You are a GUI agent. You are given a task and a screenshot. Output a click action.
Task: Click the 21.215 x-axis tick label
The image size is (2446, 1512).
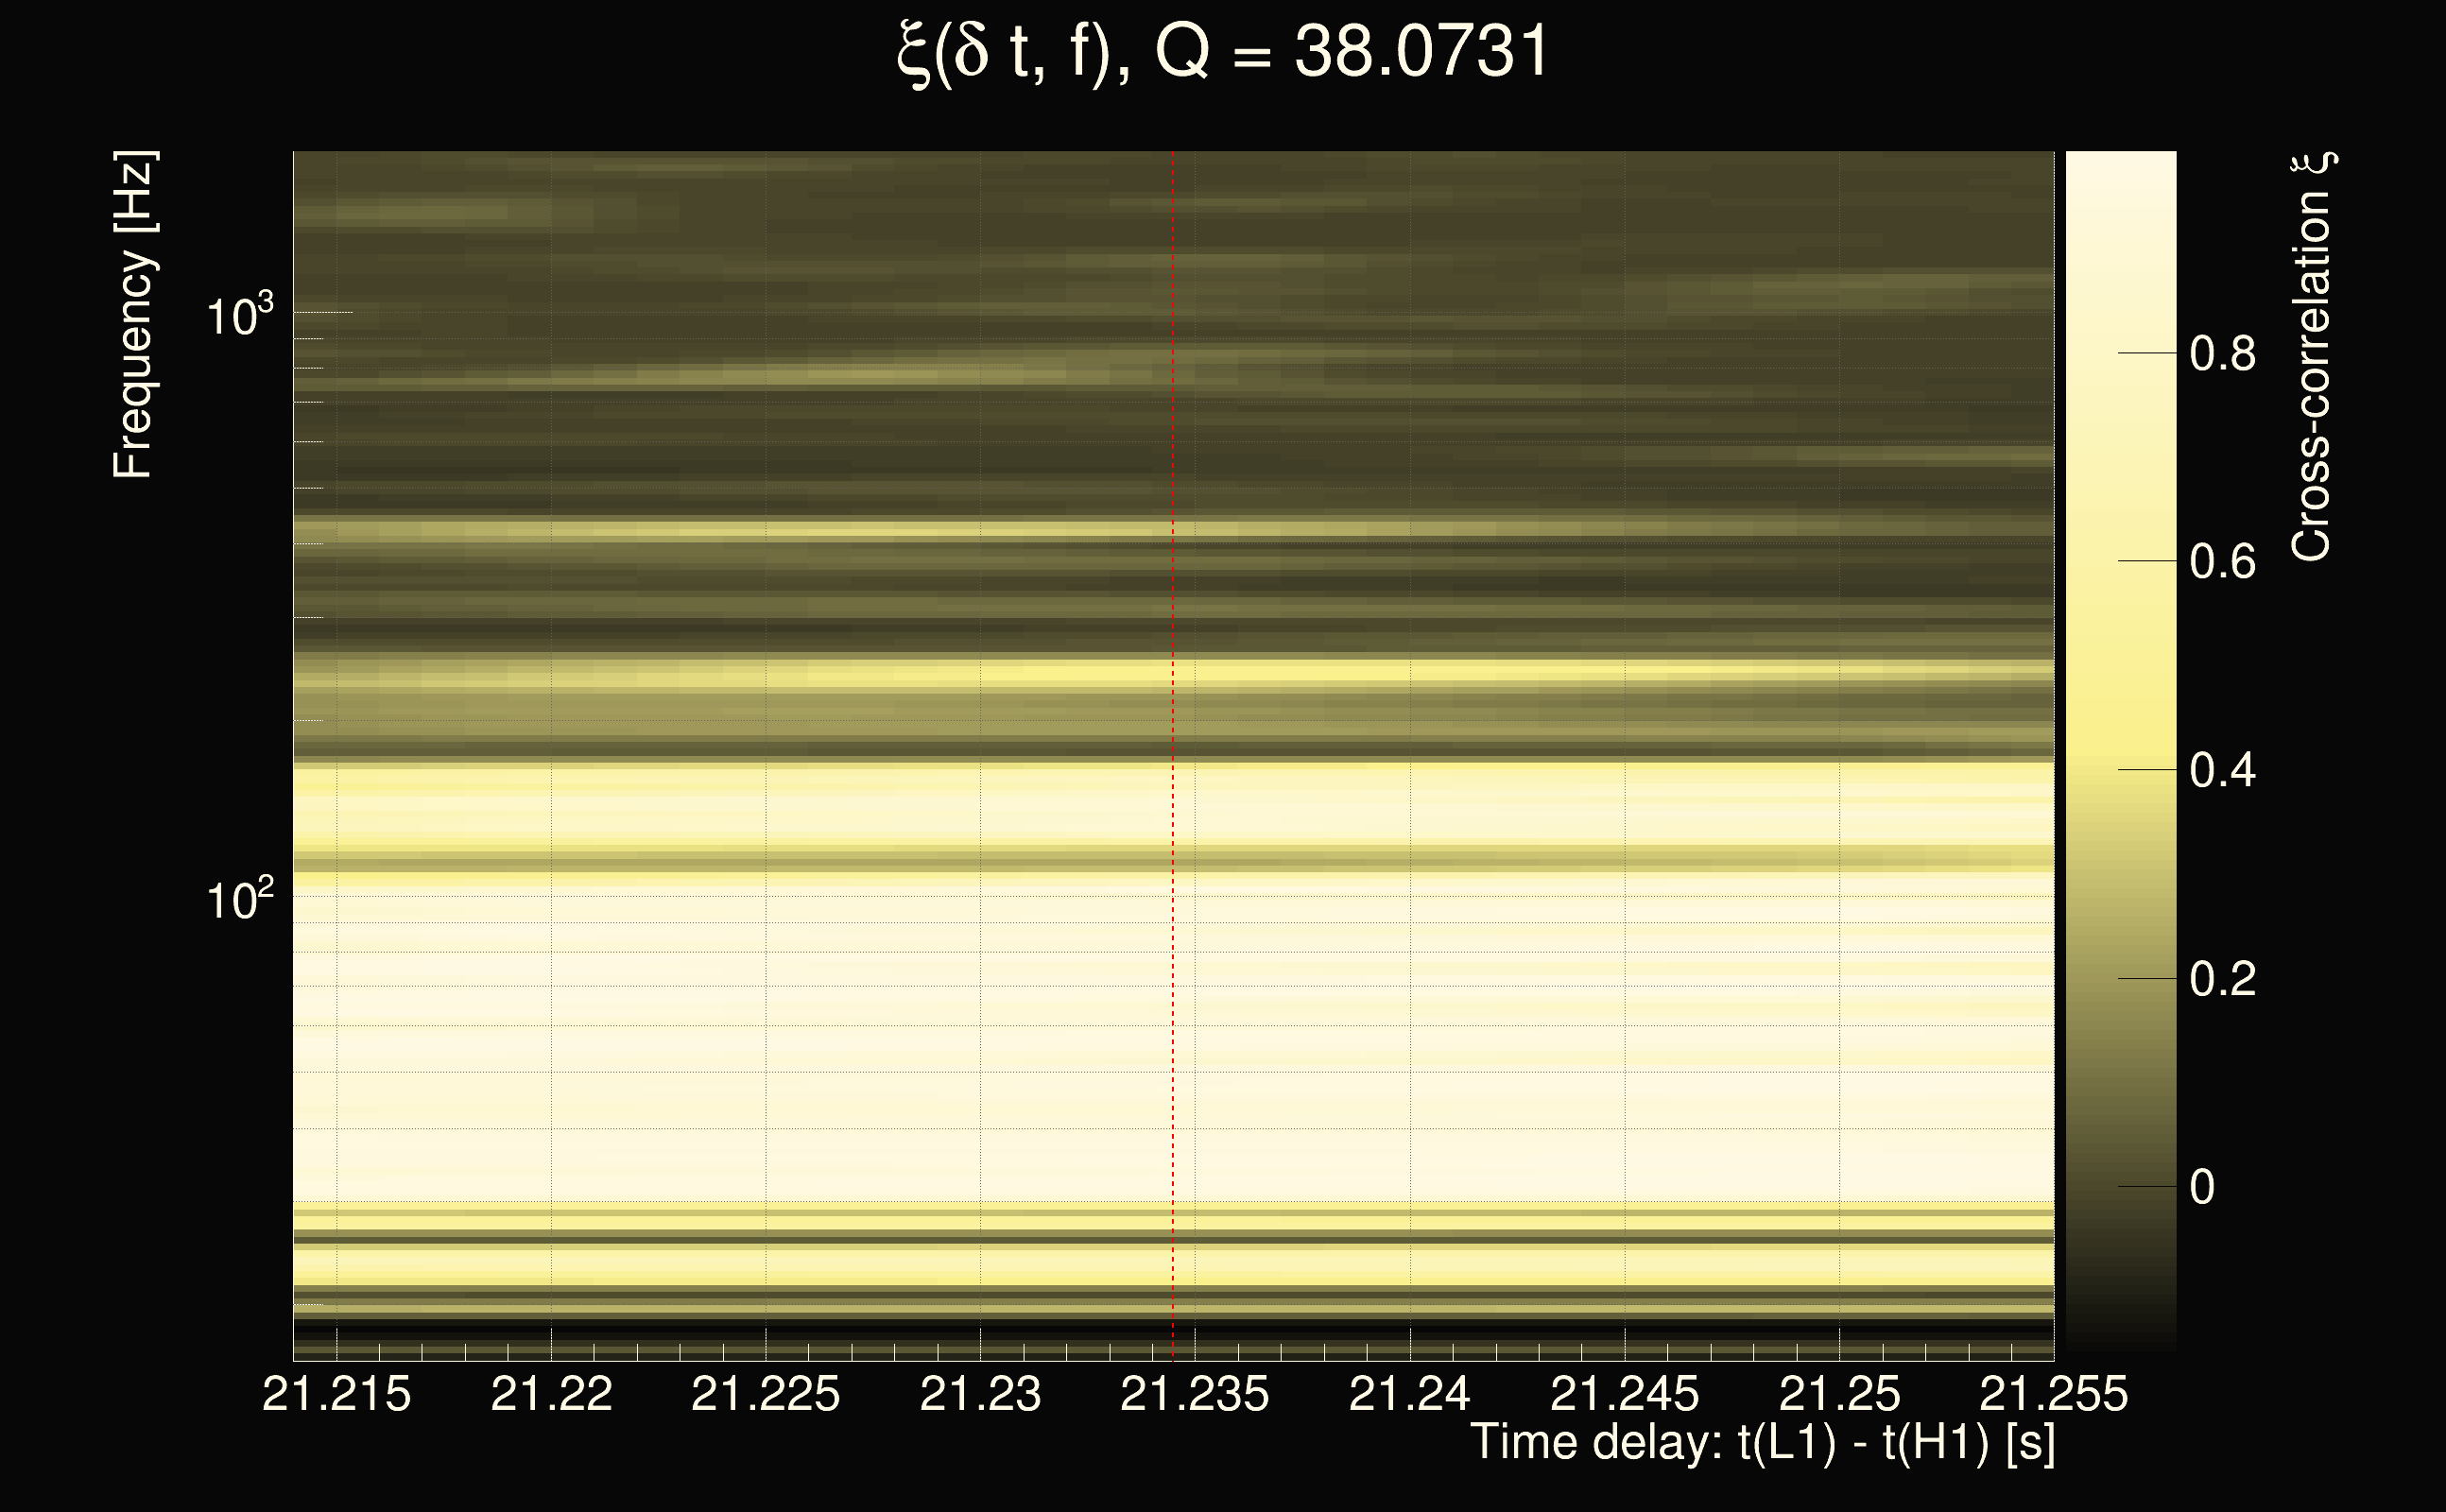pos(336,1394)
